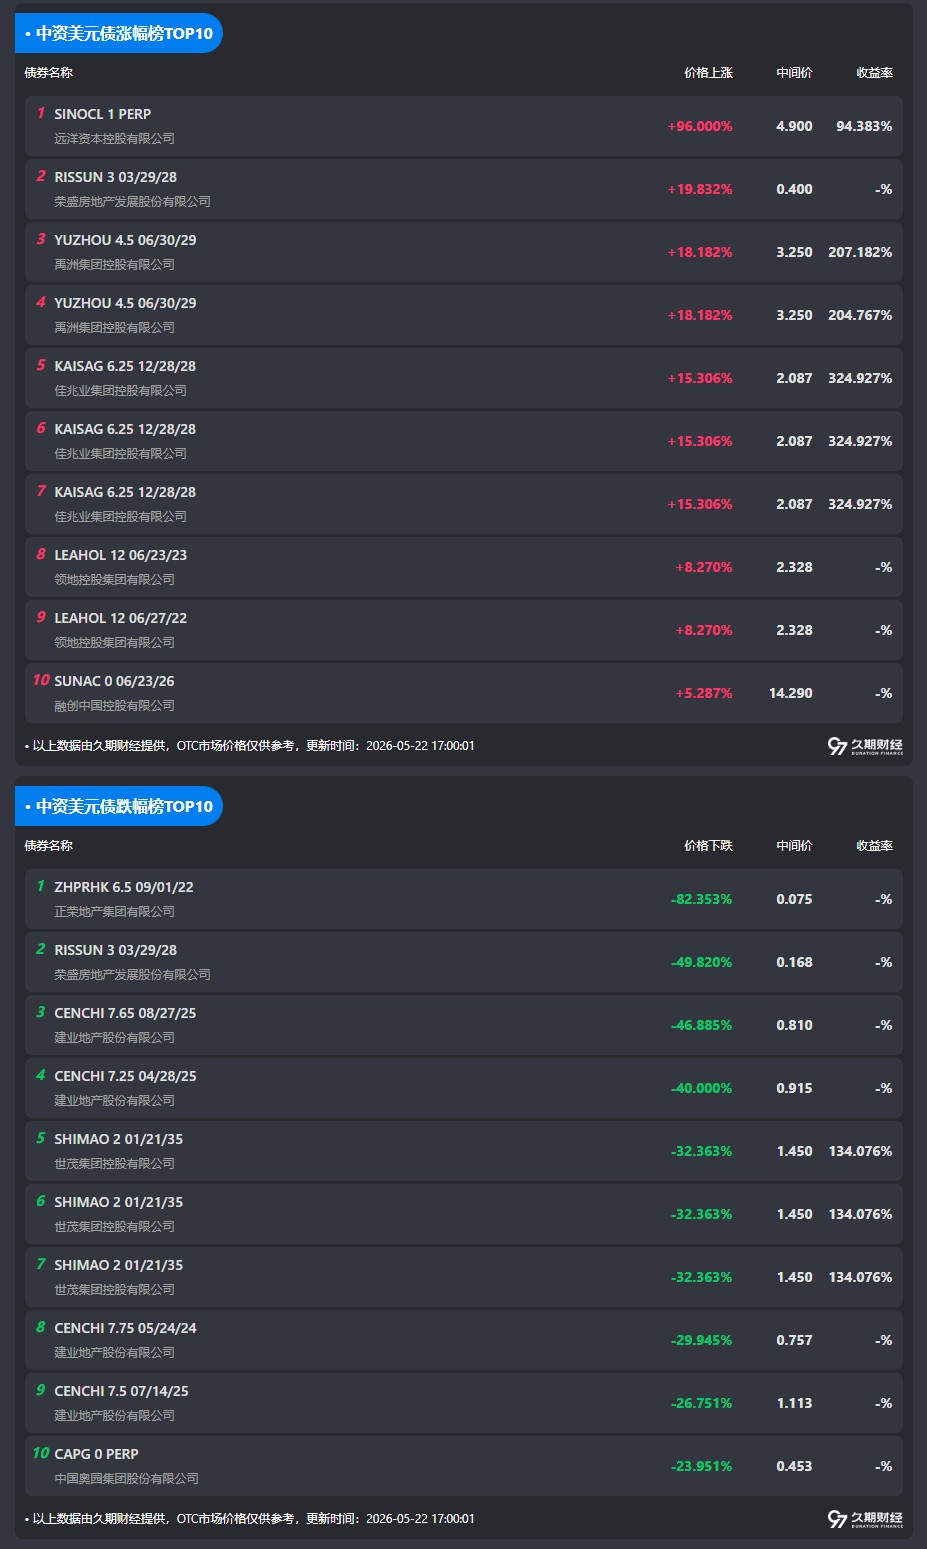The image size is (927, 1549).
Task: Click the 0.168 mid price
Action: tap(794, 963)
